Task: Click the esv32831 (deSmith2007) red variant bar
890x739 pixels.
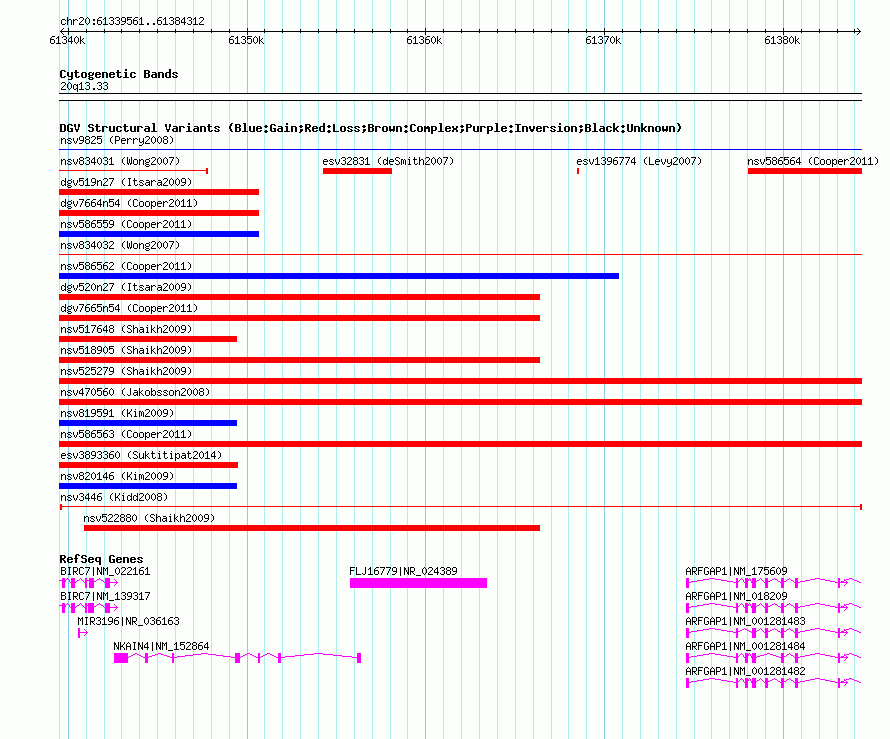Action: [357, 171]
